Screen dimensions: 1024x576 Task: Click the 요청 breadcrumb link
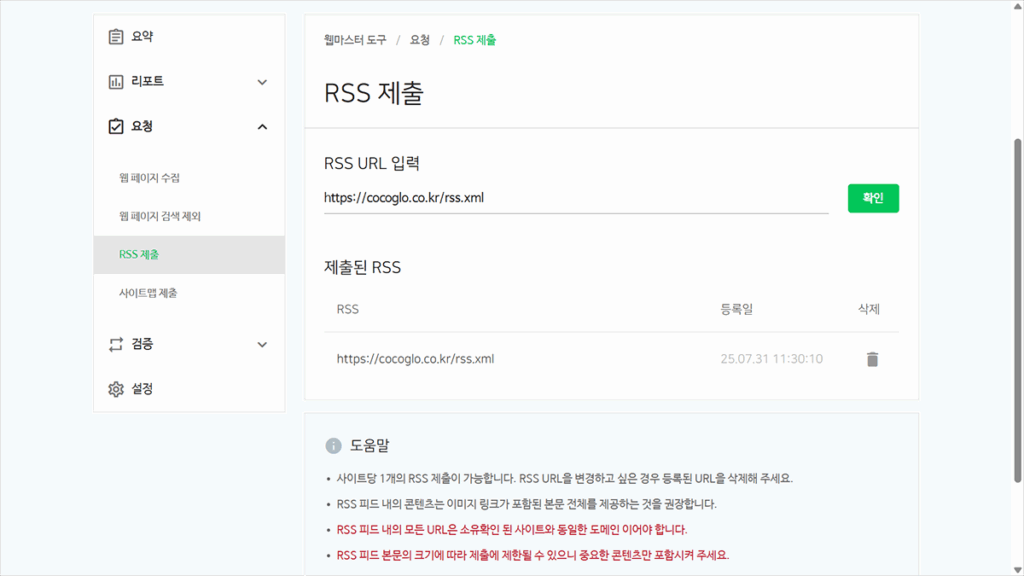tap(419, 40)
